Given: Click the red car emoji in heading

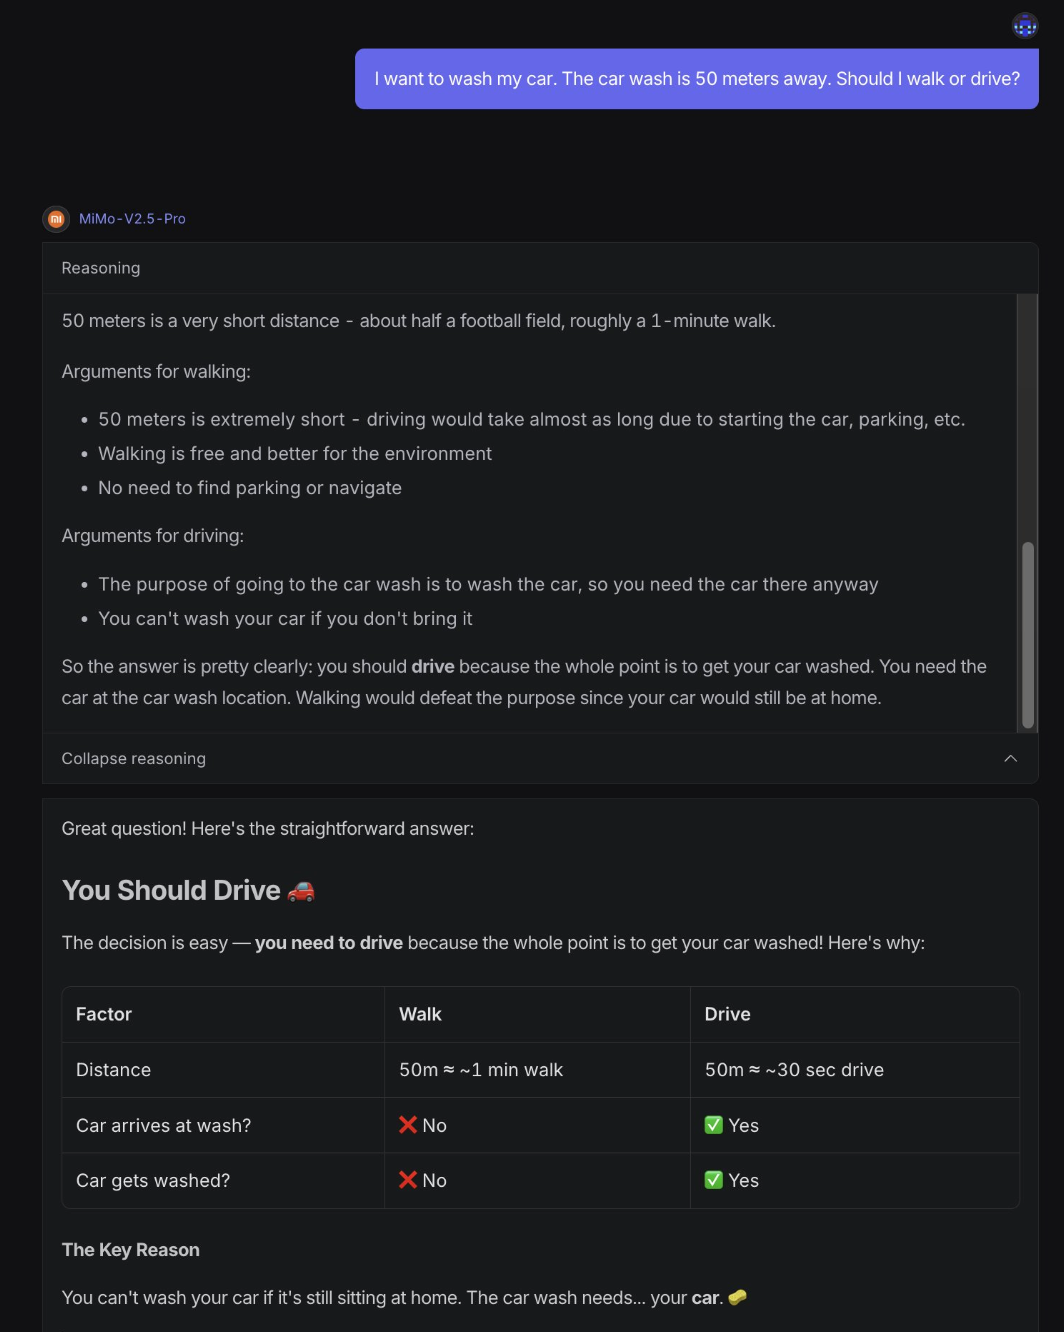Looking at the screenshot, I should coord(301,890).
